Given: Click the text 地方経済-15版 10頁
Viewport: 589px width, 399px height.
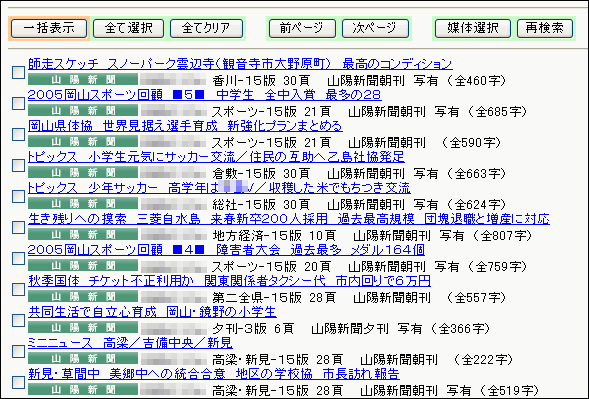Looking at the screenshot, I should pyautogui.click(x=274, y=236).
